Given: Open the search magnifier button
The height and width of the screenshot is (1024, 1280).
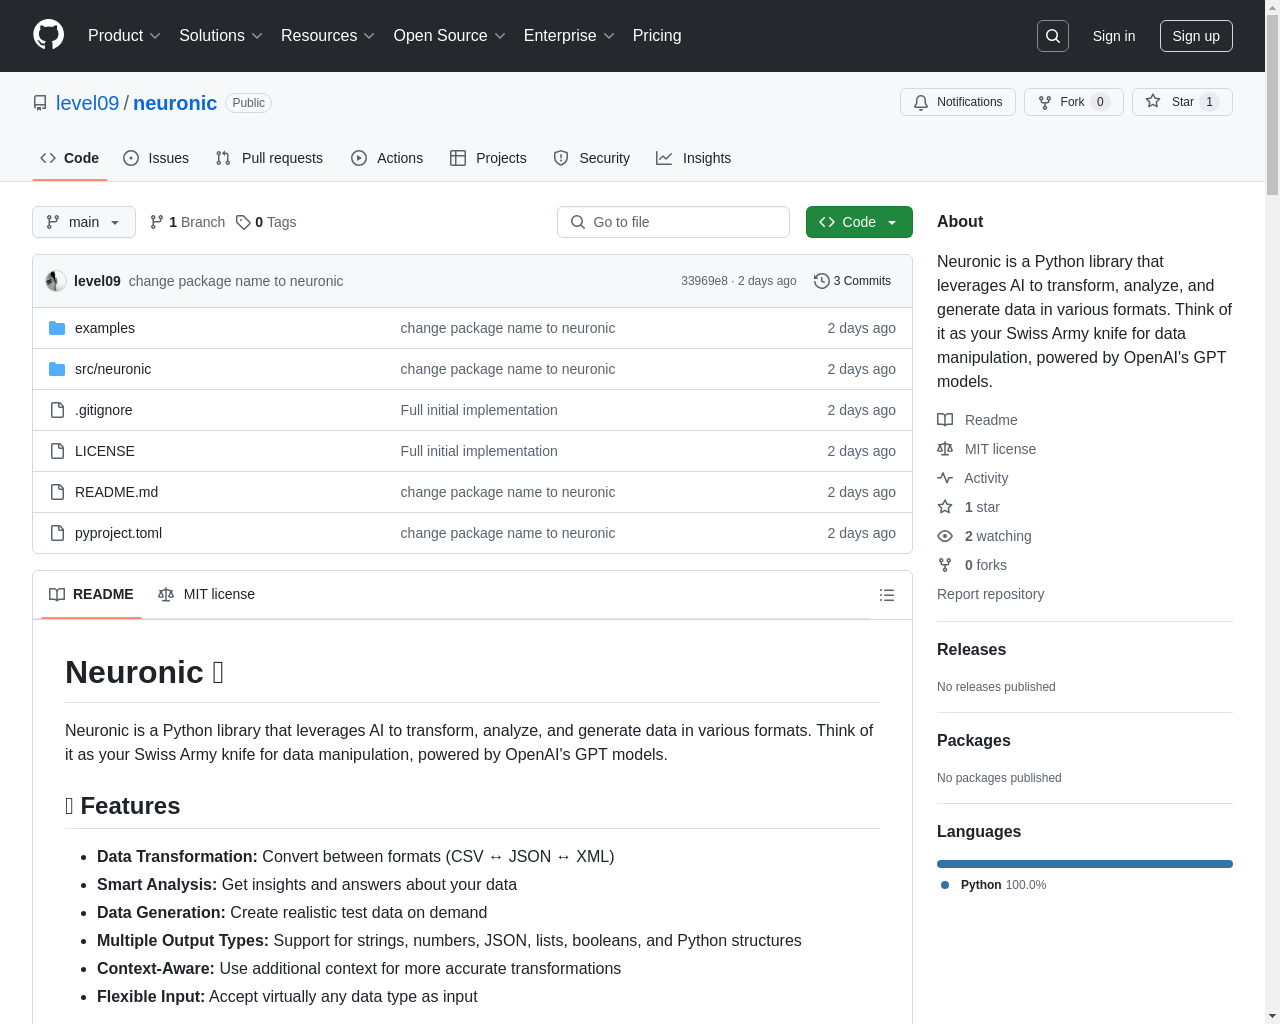Looking at the screenshot, I should pyautogui.click(x=1053, y=36).
